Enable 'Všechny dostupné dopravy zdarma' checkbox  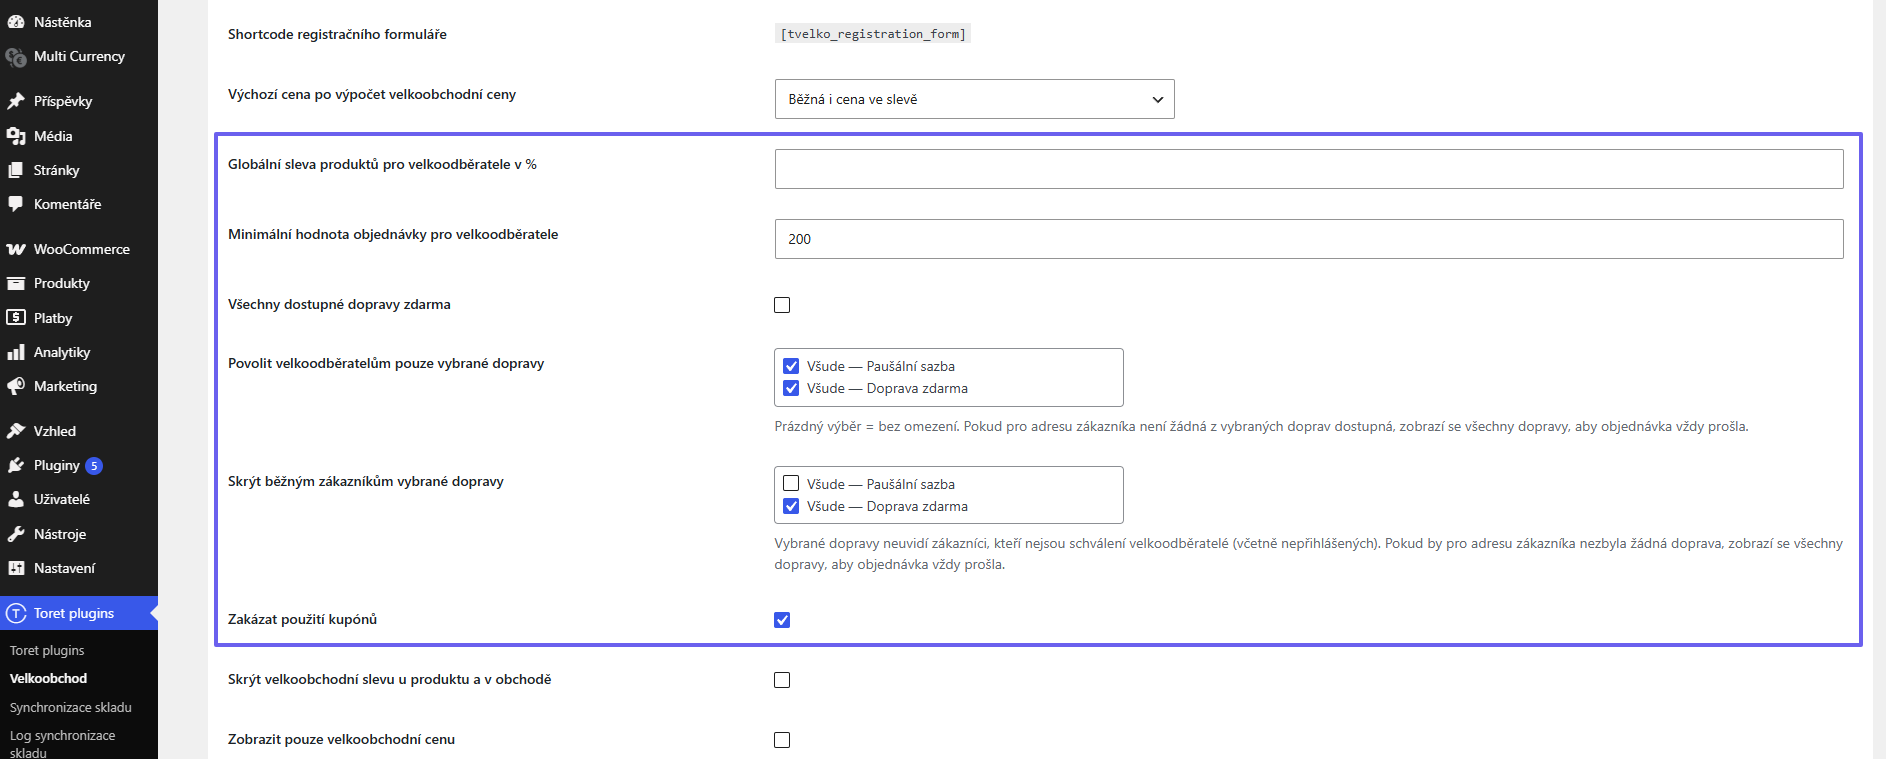tap(782, 305)
